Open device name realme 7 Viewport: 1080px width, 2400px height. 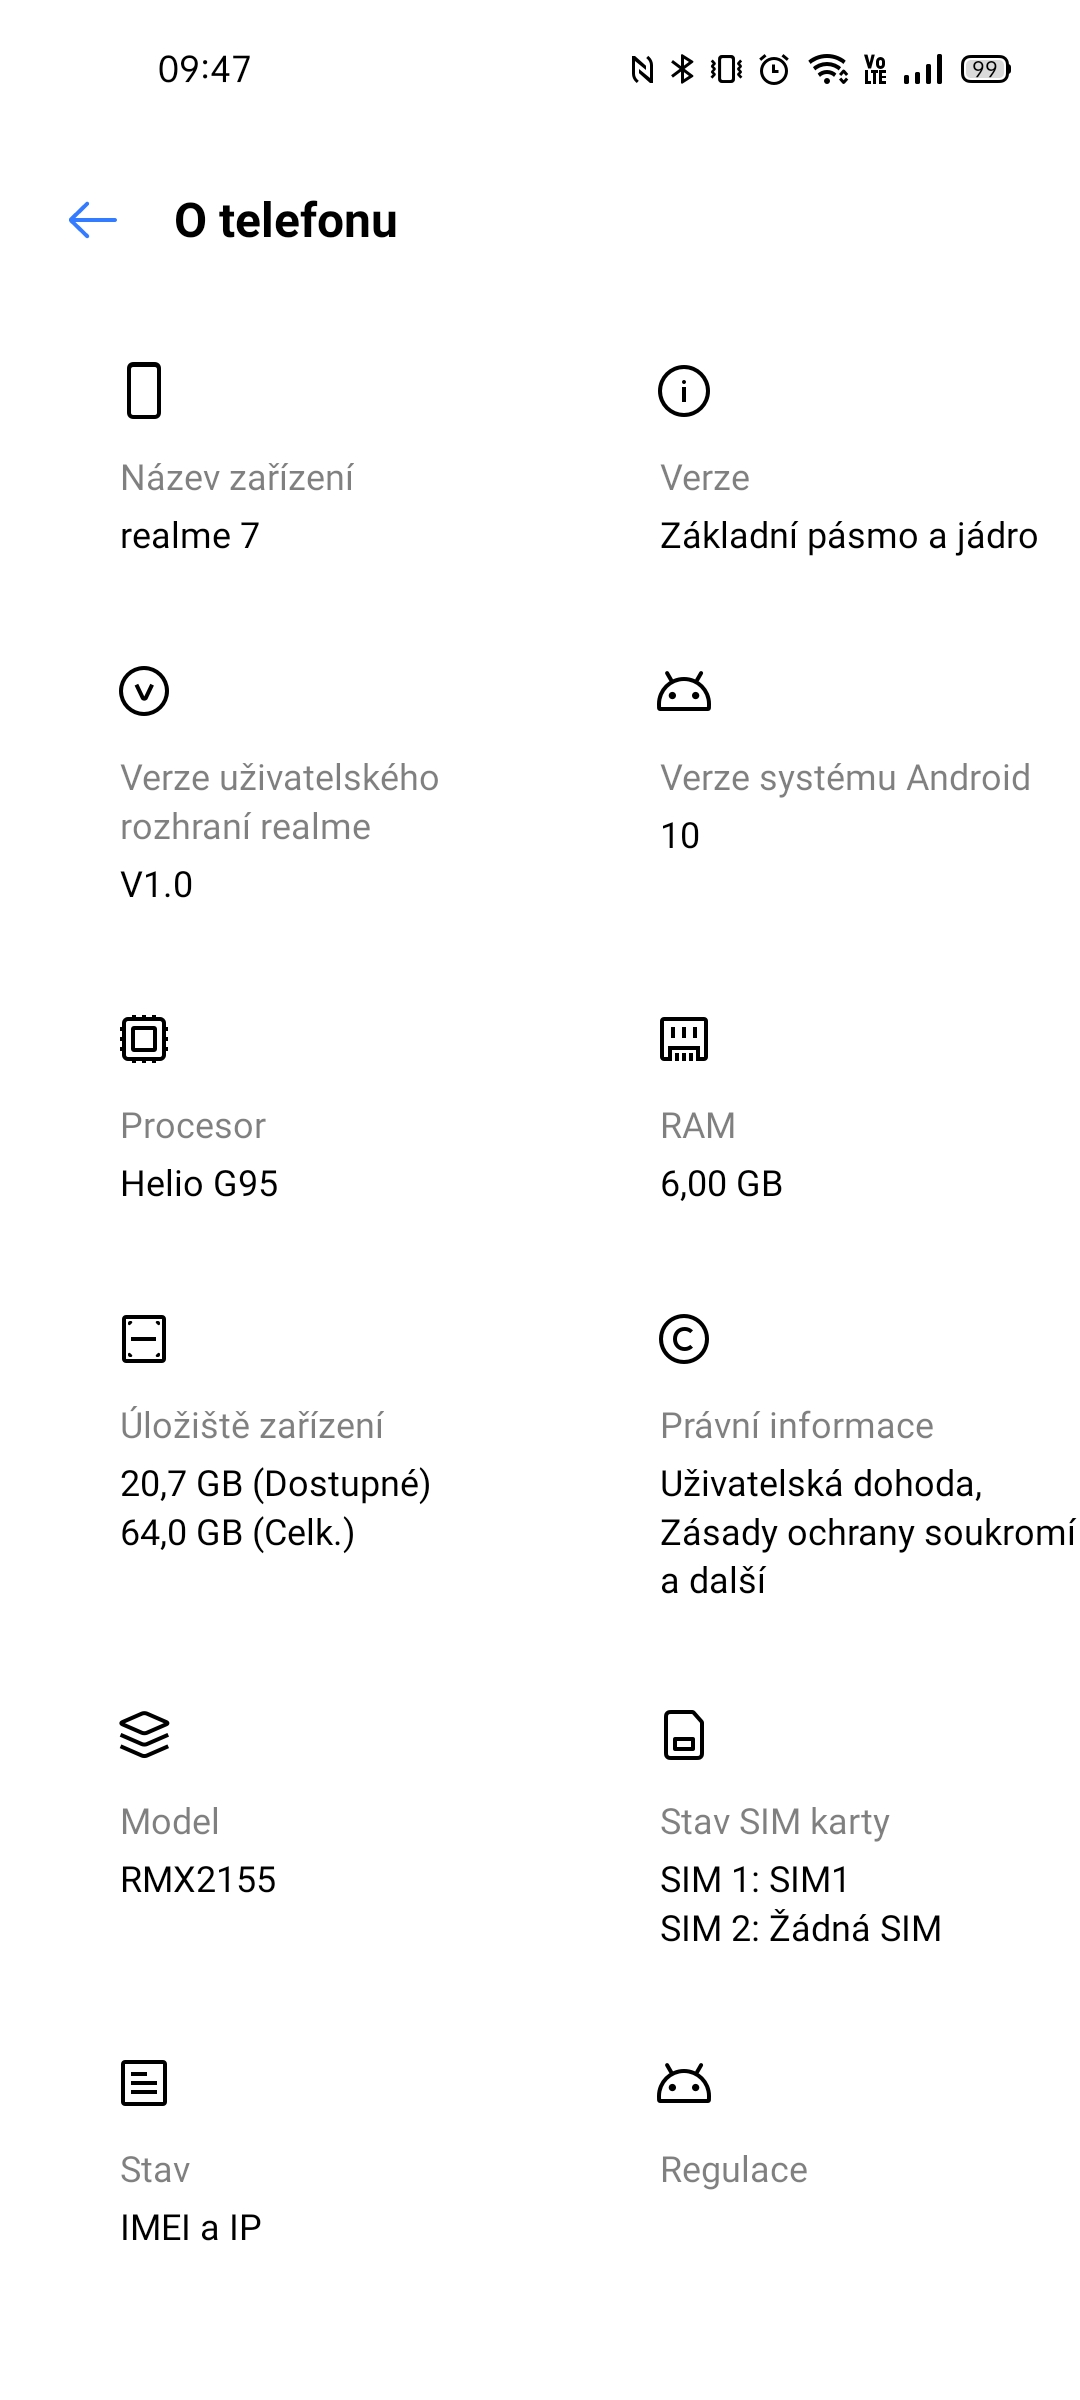click(190, 536)
